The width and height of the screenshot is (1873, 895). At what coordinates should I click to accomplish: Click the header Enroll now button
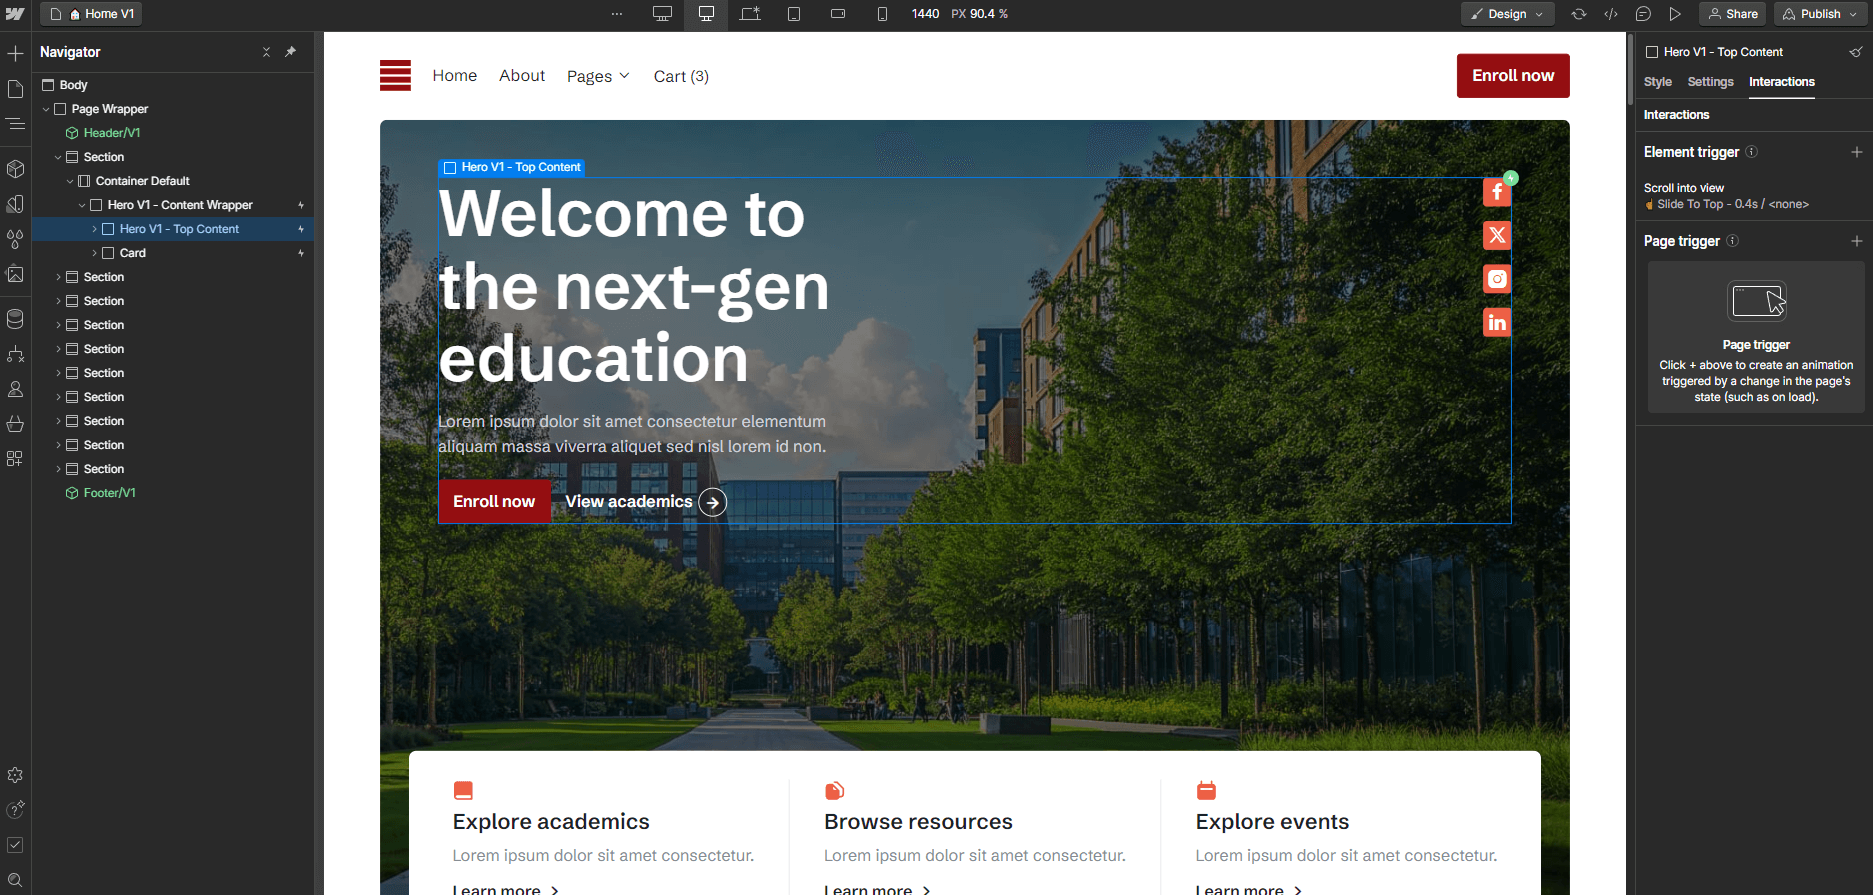tap(1513, 76)
